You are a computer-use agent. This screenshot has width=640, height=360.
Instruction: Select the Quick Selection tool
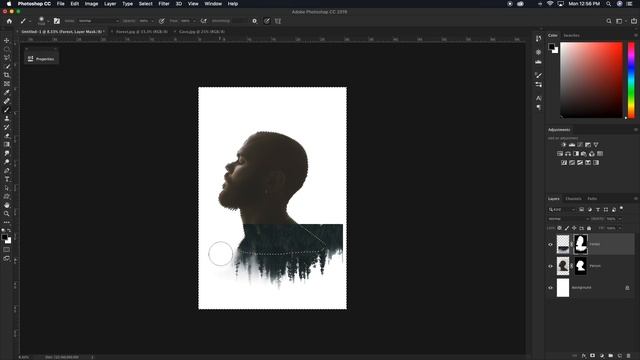(x=7, y=66)
